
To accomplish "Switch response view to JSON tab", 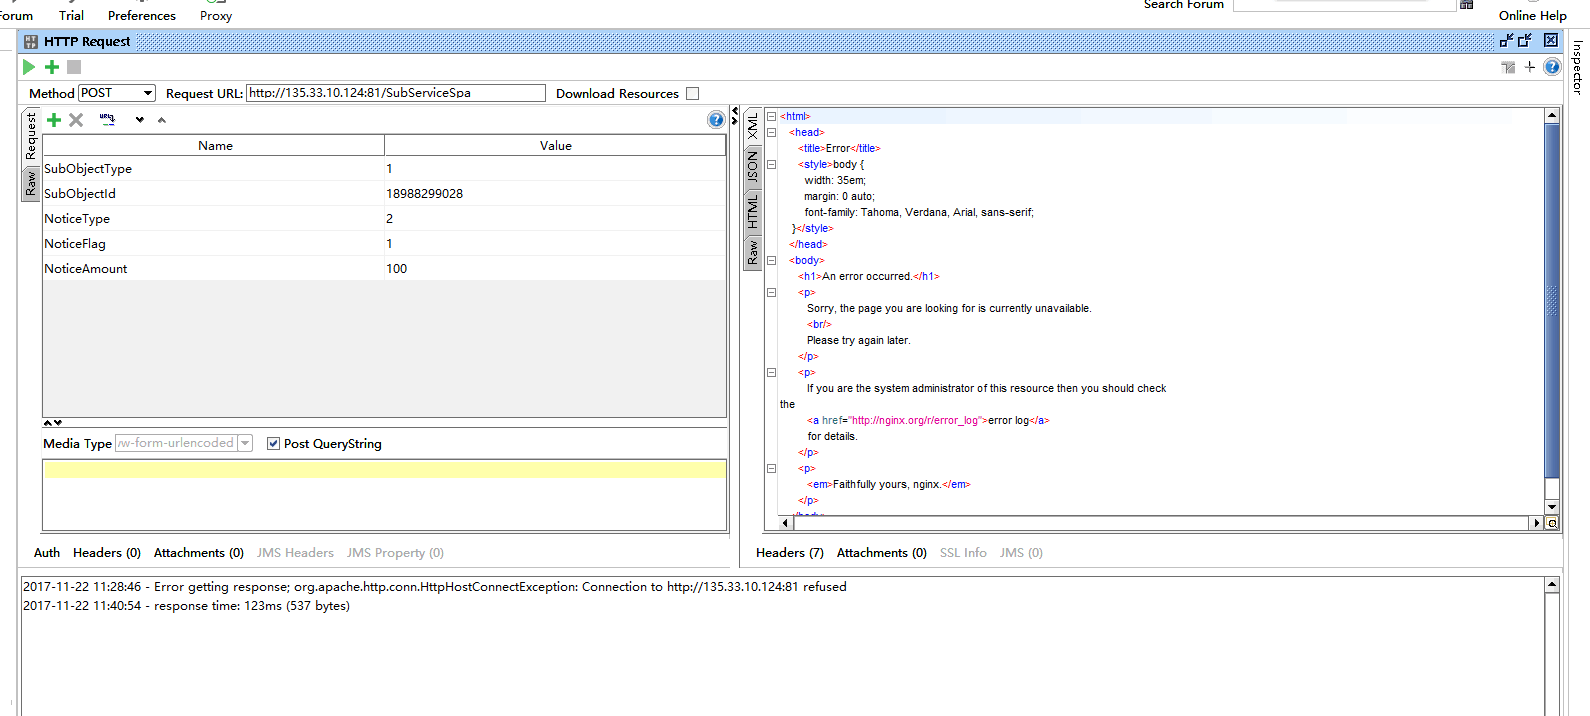I will [x=753, y=167].
